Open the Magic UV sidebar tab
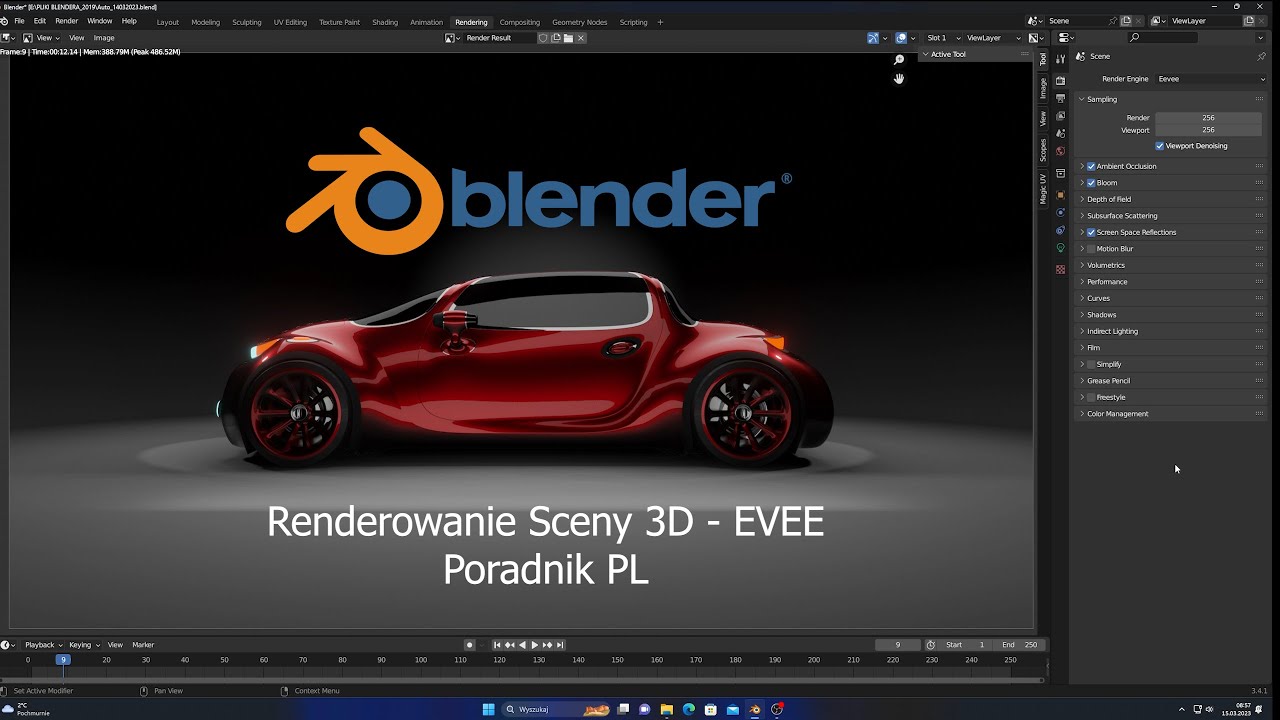This screenshot has width=1280, height=720. coord(1043,189)
